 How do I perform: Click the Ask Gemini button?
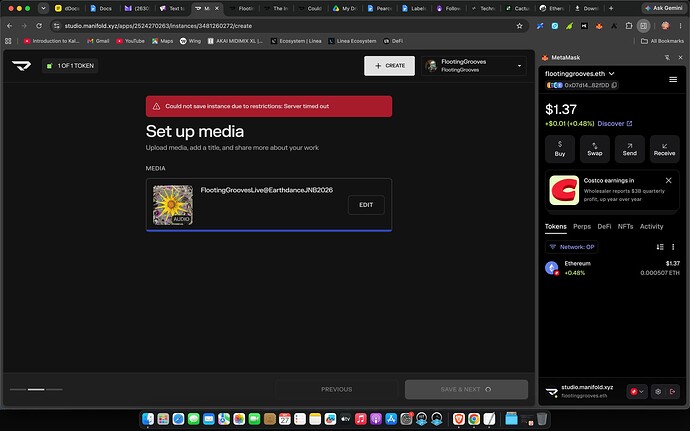click(664, 8)
